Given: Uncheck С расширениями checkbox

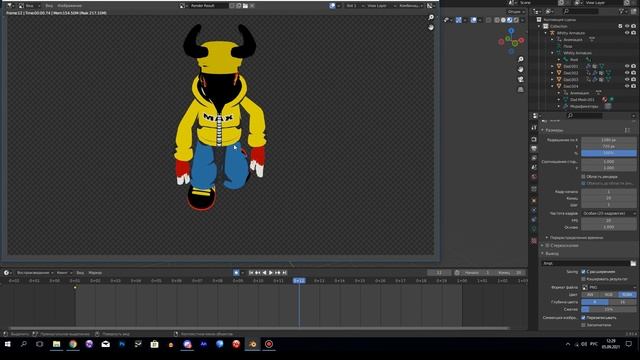Looking at the screenshot, I should [583, 271].
